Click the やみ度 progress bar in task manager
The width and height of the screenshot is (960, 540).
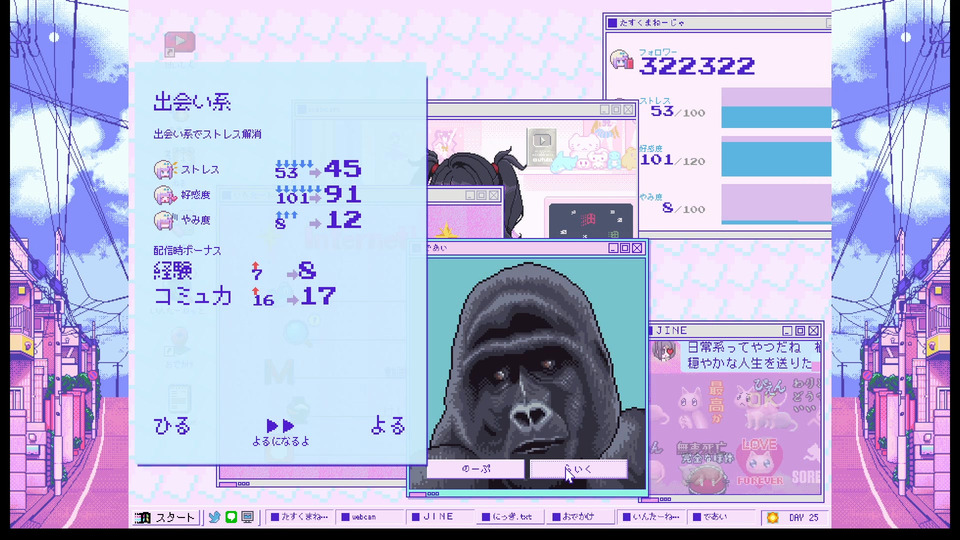(x=776, y=204)
